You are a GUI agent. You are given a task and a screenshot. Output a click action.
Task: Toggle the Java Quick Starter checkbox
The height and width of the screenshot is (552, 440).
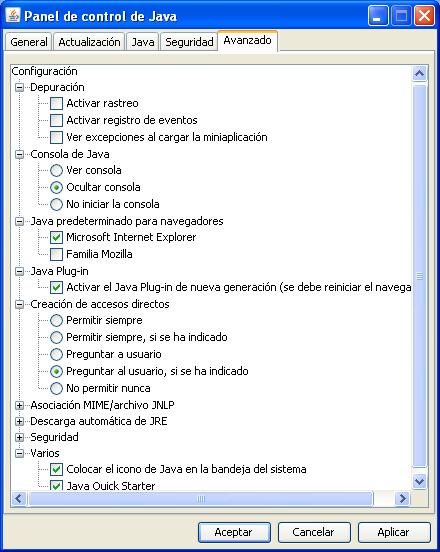tap(56, 486)
